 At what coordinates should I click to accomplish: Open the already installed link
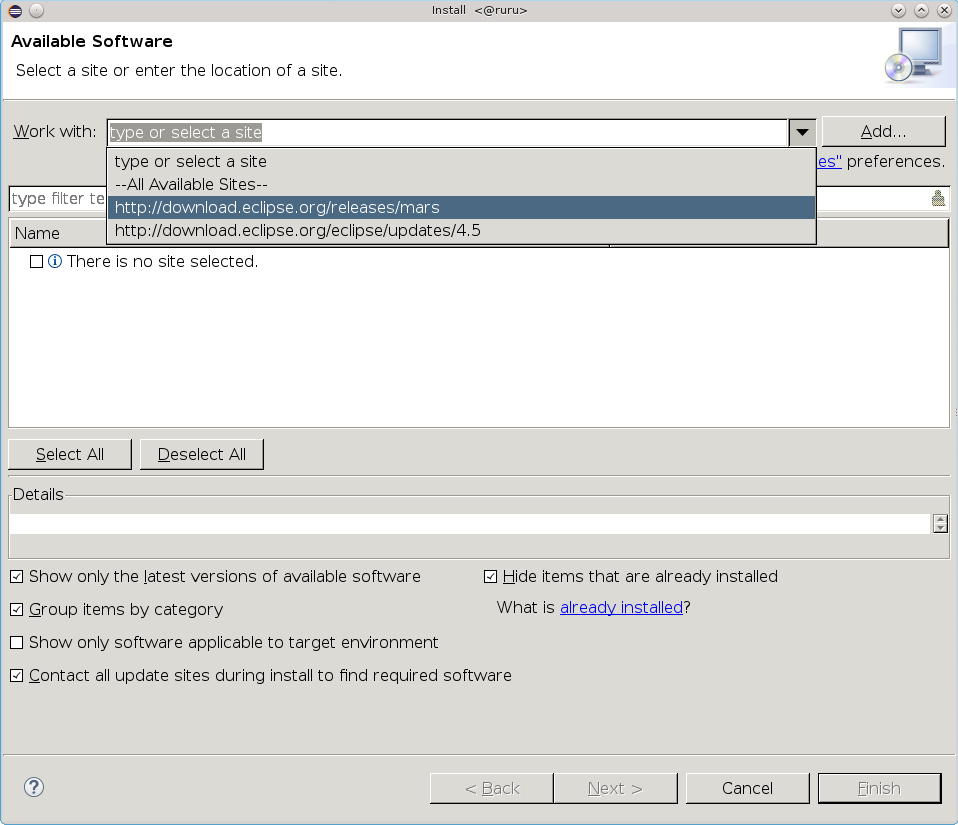click(621, 608)
